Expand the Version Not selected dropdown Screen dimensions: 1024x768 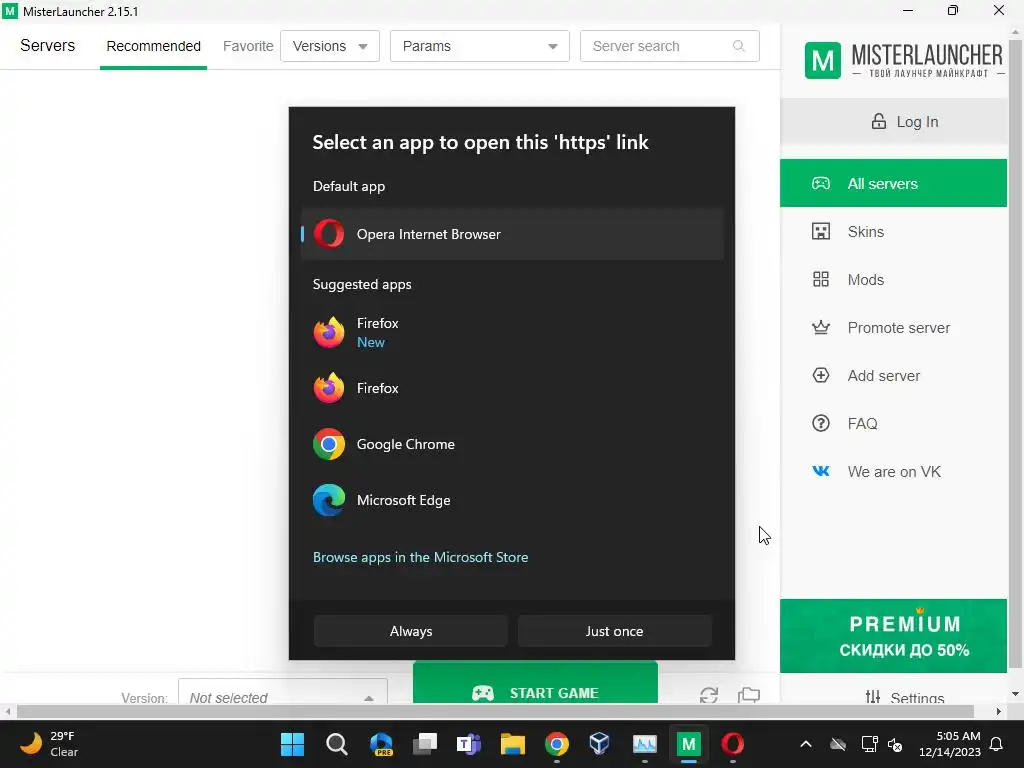[283, 692]
